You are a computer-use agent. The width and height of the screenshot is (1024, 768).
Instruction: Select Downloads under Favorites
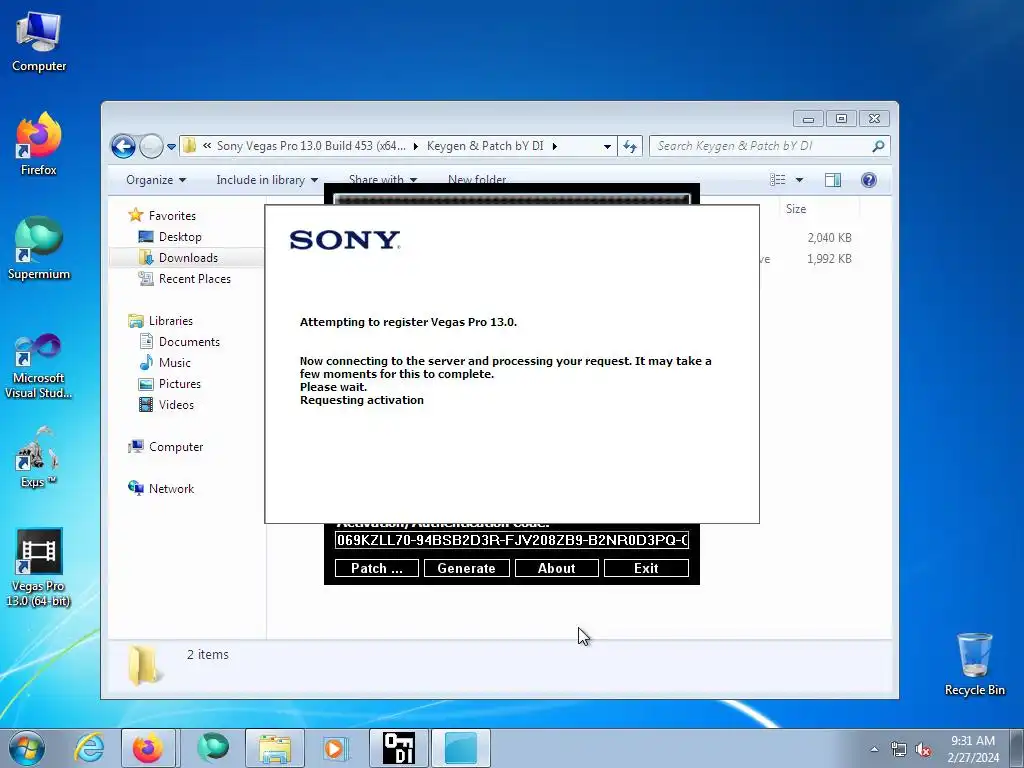[x=188, y=258]
